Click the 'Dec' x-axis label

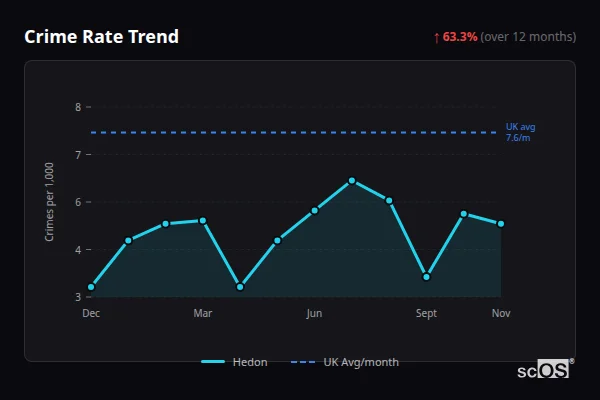pos(91,313)
